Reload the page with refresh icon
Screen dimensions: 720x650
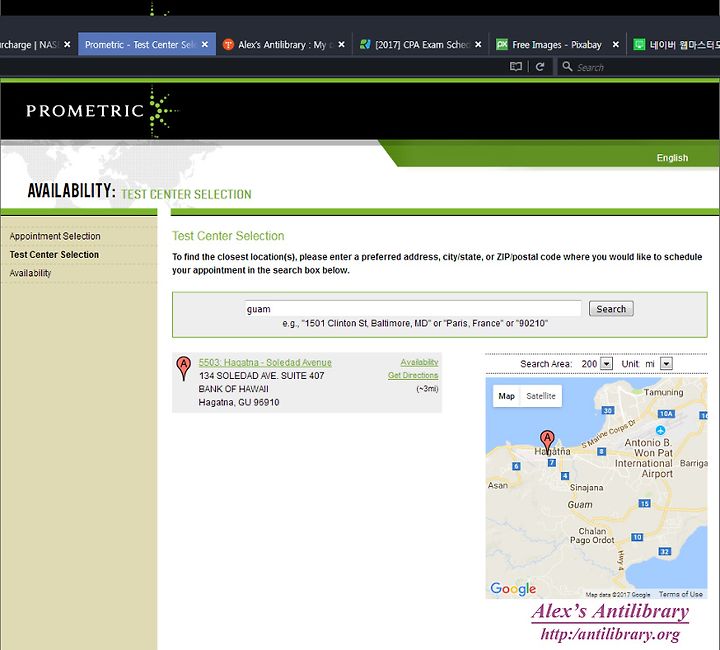tap(540, 67)
